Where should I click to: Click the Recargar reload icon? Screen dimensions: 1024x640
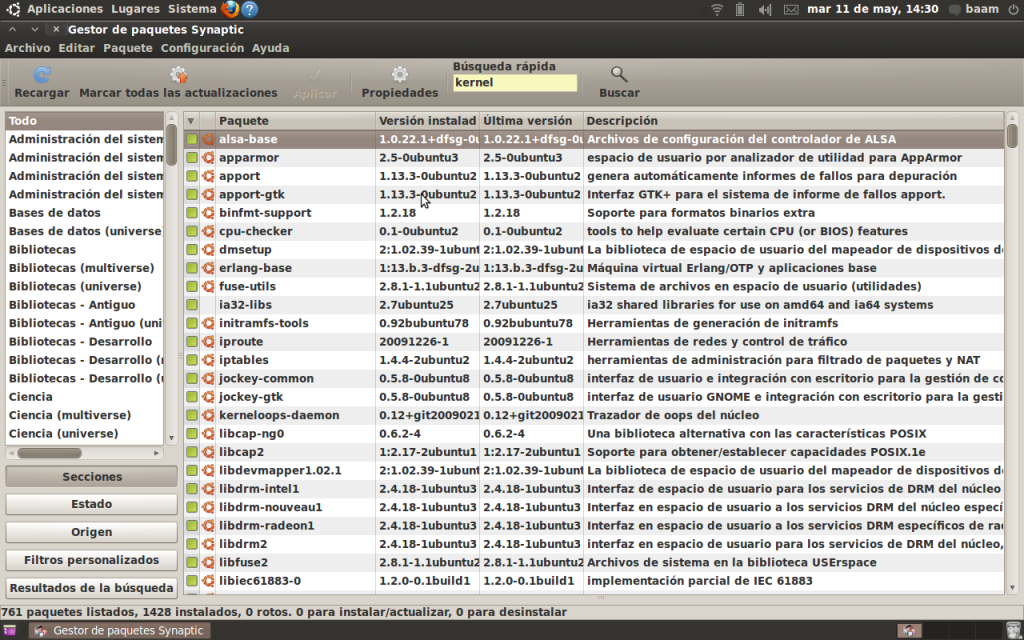(42, 74)
